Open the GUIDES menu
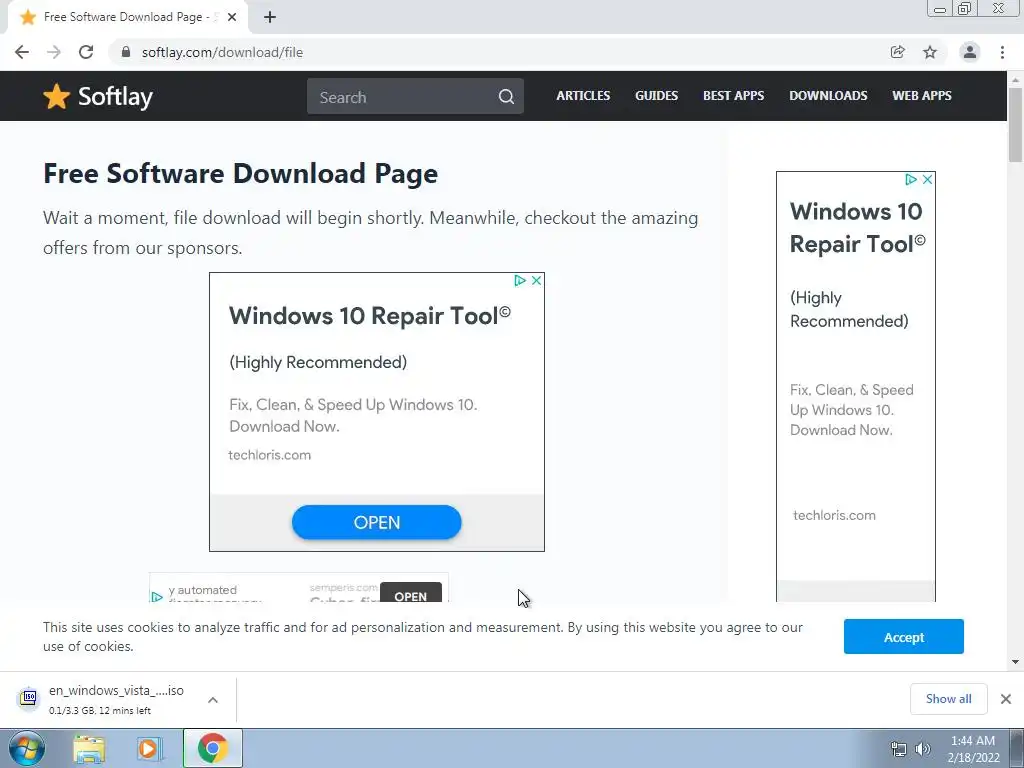This screenshot has width=1024, height=768. pos(656,96)
